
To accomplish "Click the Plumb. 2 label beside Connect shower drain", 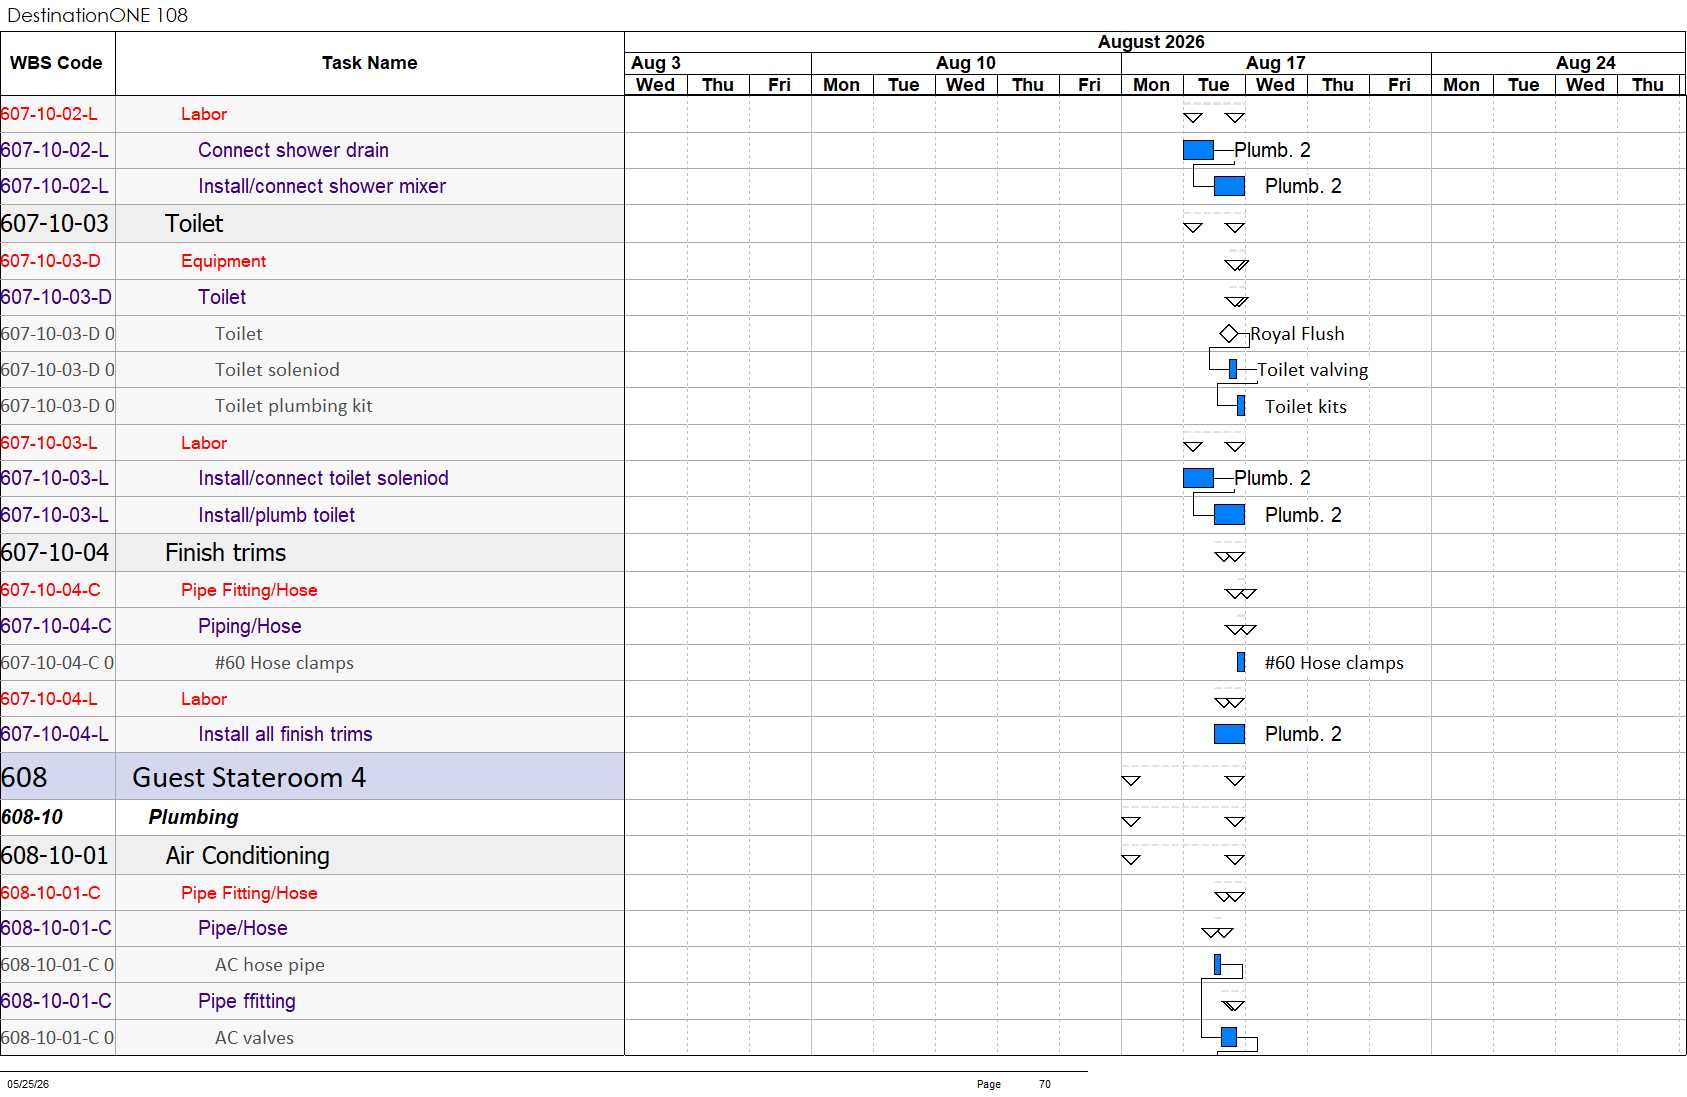I will [x=1272, y=150].
